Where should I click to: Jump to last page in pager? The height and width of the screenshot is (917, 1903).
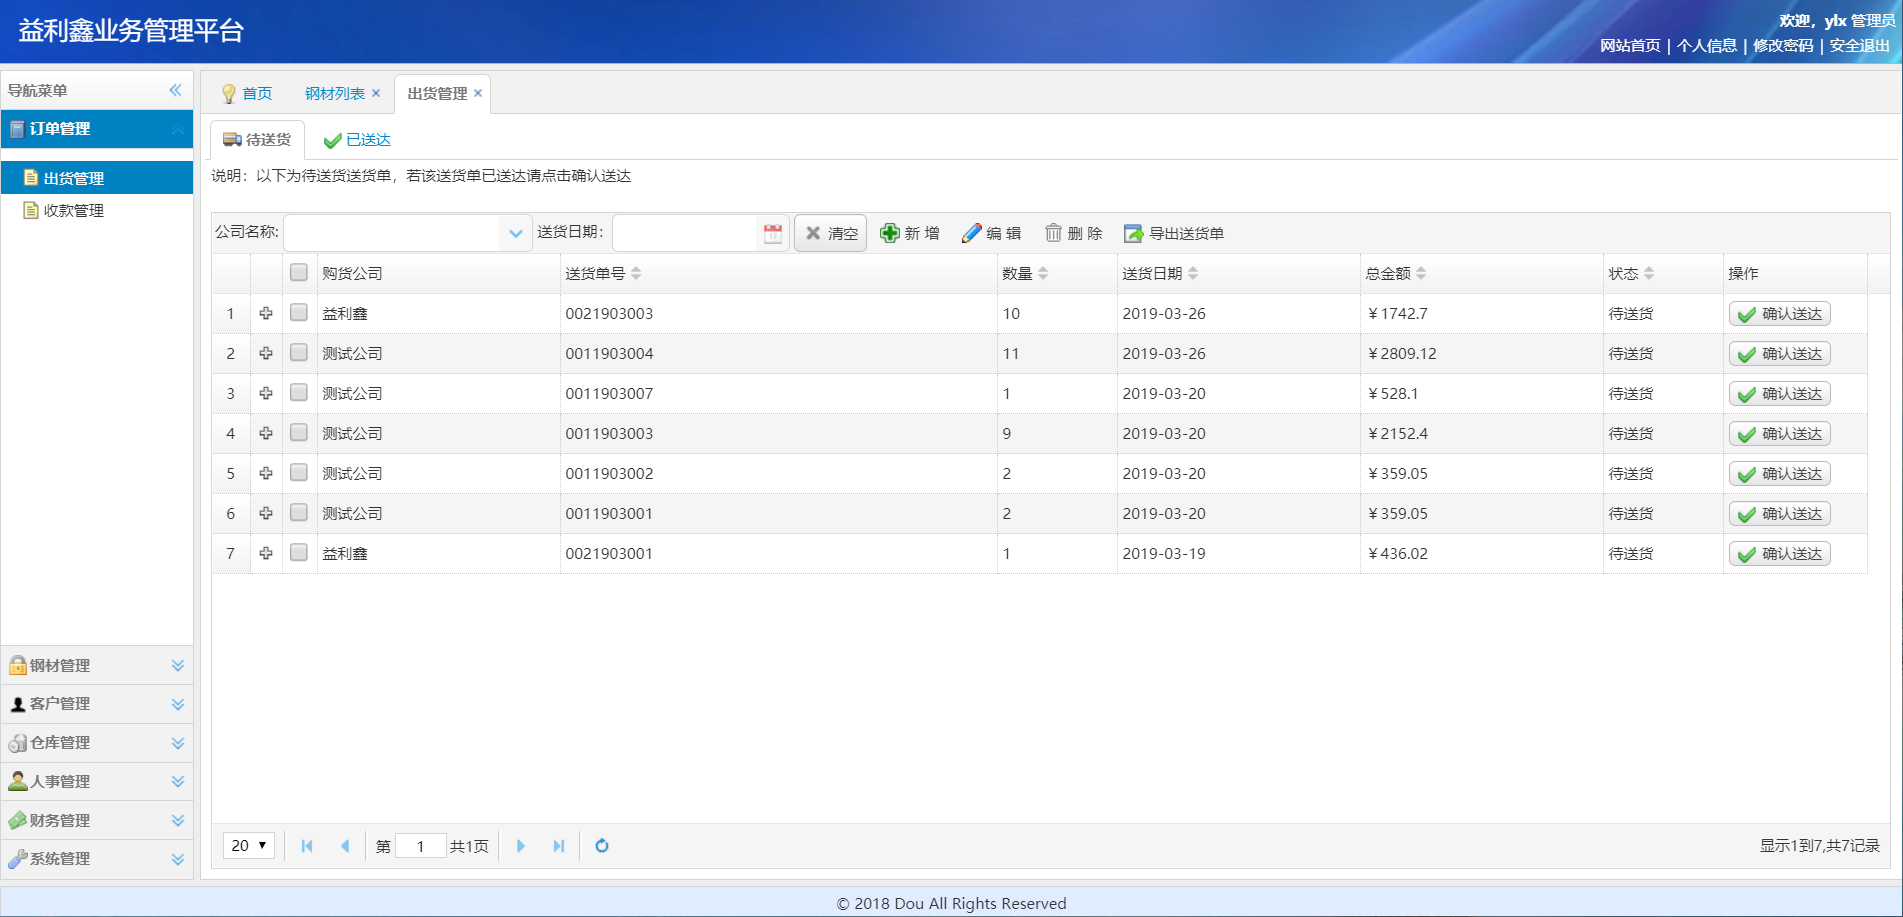point(559,846)
